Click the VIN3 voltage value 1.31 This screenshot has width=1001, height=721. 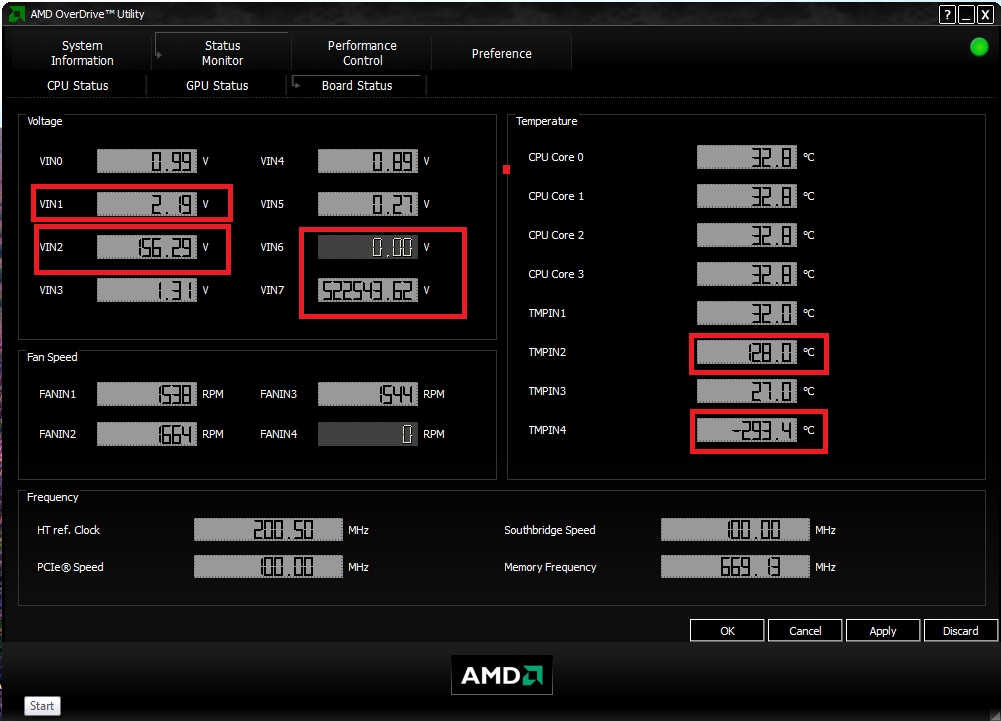(147, 290)
